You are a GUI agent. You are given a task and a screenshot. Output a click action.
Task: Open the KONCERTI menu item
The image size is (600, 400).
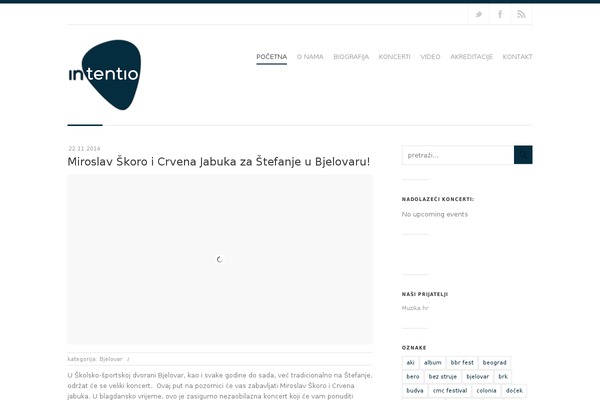(395, 57)
